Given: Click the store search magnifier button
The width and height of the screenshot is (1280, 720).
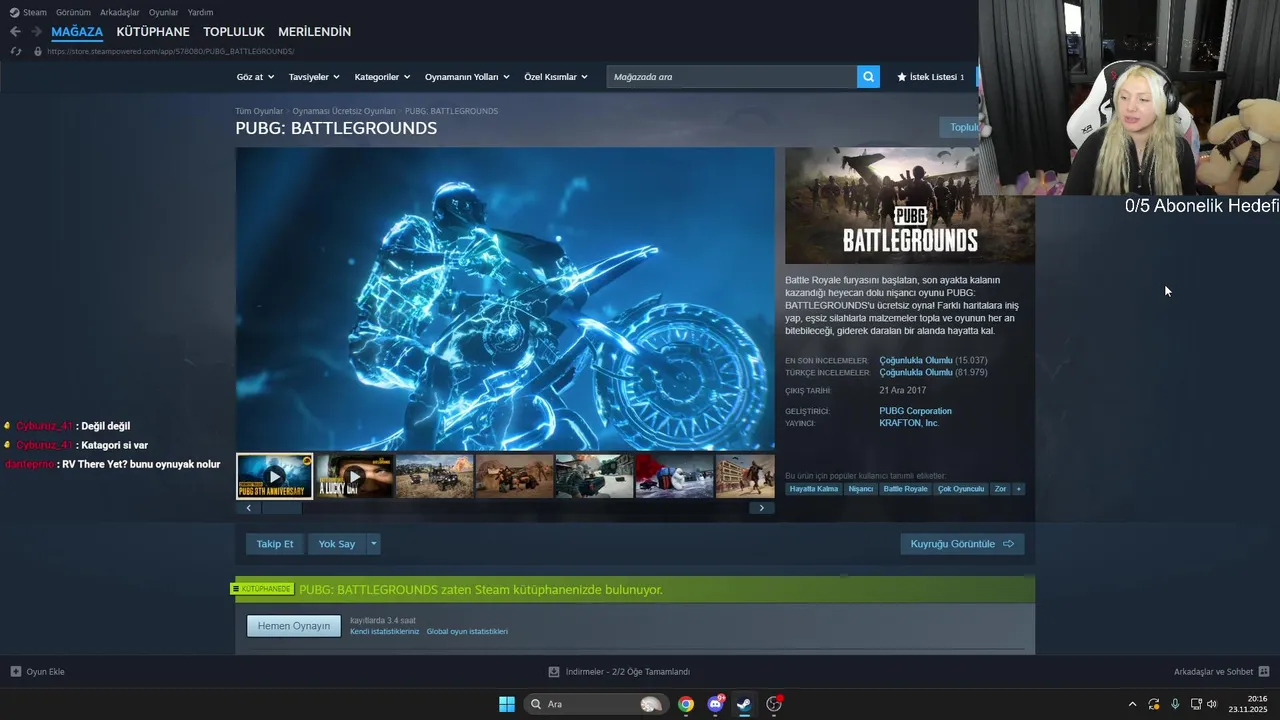Looking at the screenshot, I should point(868,77).
